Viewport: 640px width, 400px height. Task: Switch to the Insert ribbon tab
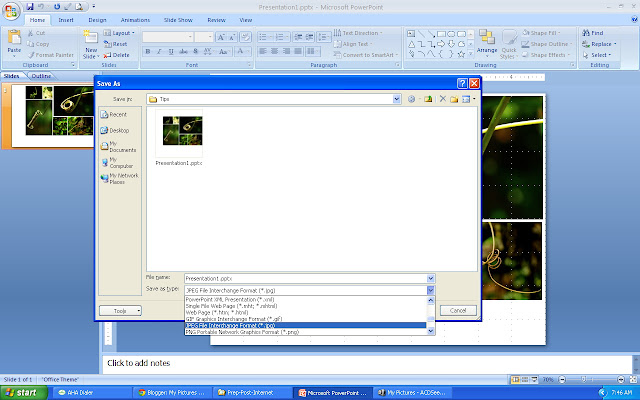[66, 20]
